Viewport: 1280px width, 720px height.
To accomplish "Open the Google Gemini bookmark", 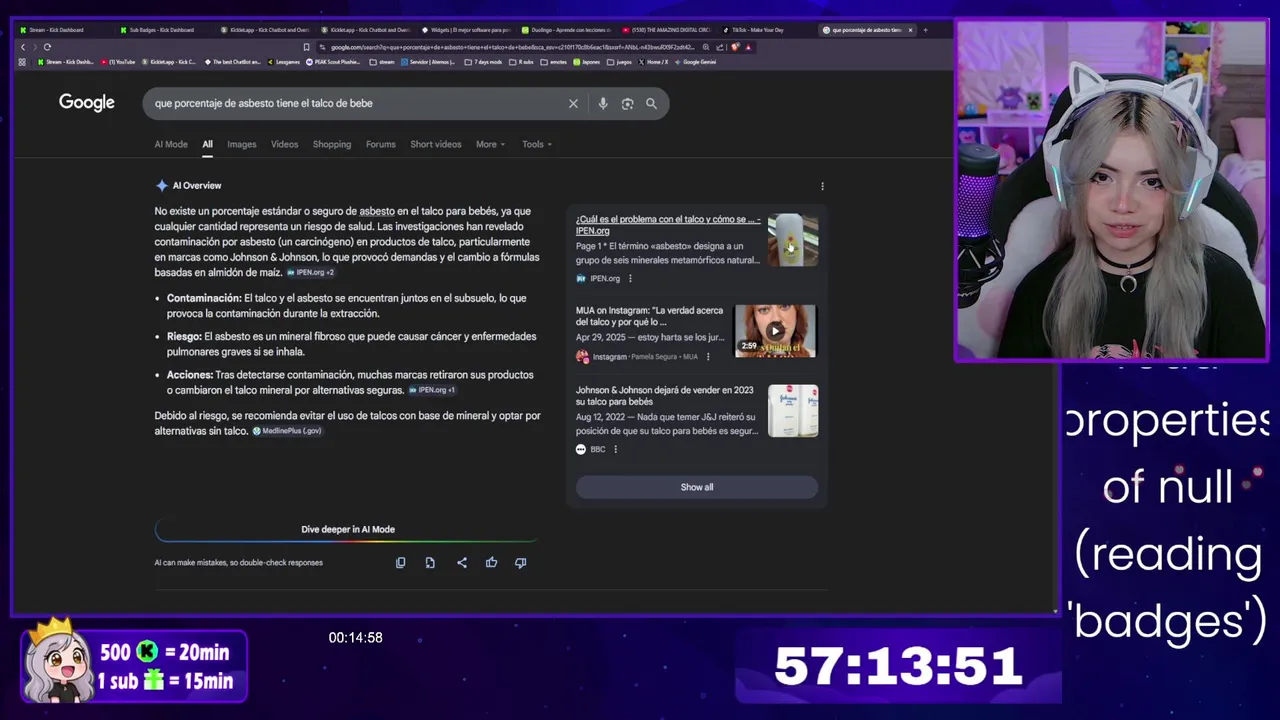I will point(695,62).
